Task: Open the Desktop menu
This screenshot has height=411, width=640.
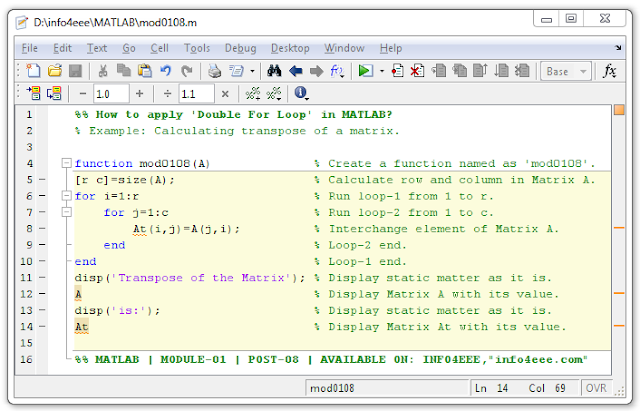Action: 290,48
